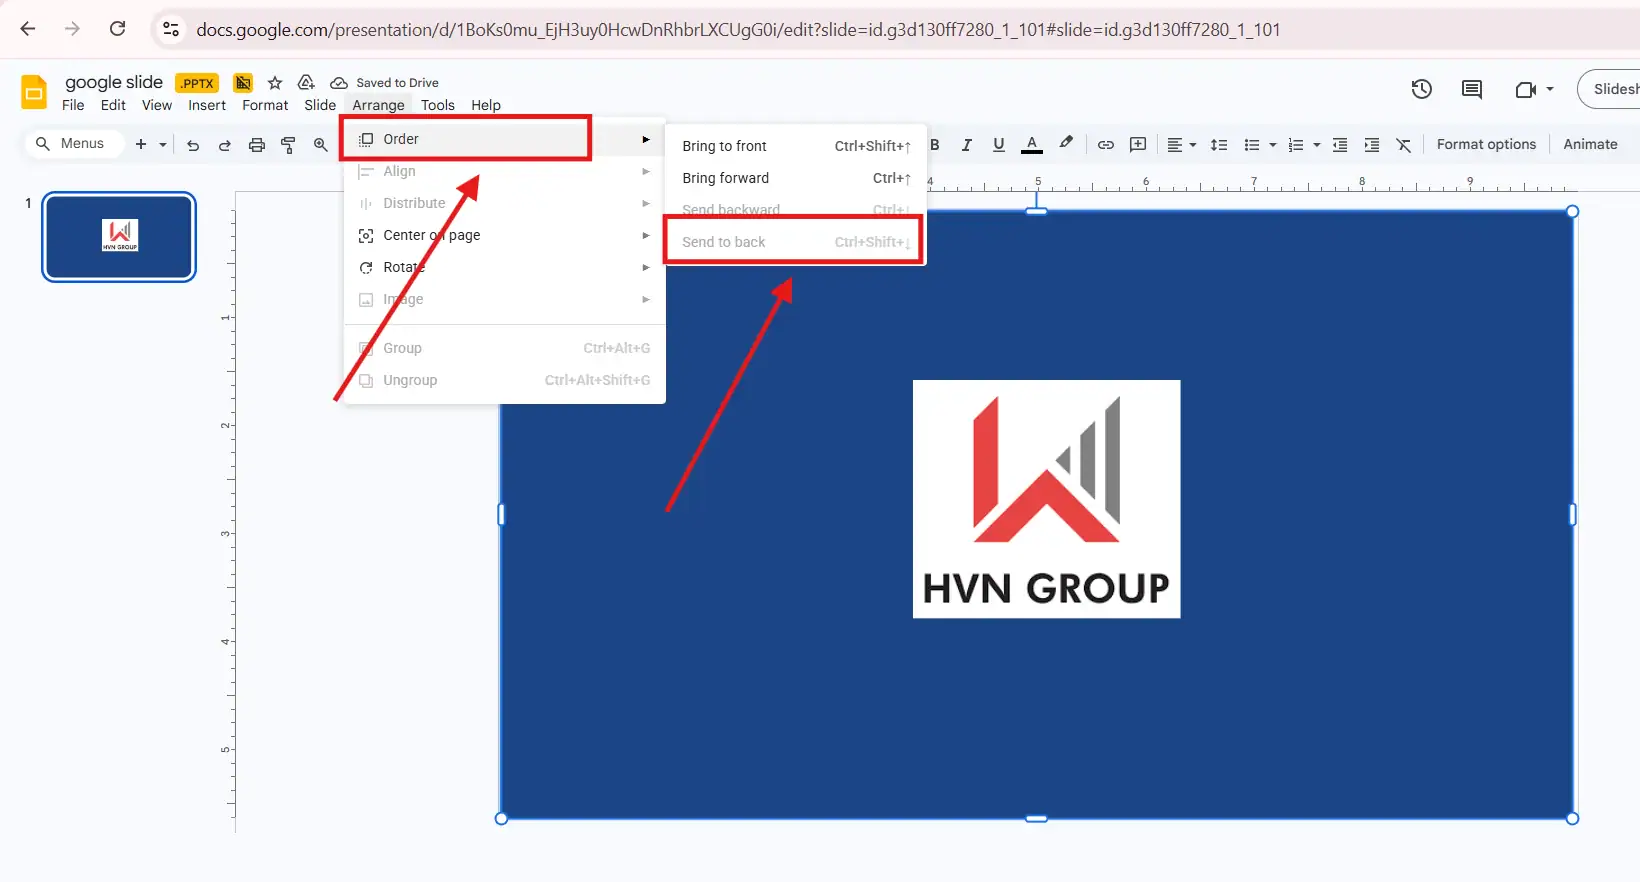1640x882 pixels.
Task: Click the highlight color pen icon
Action: pos(1066,144)
